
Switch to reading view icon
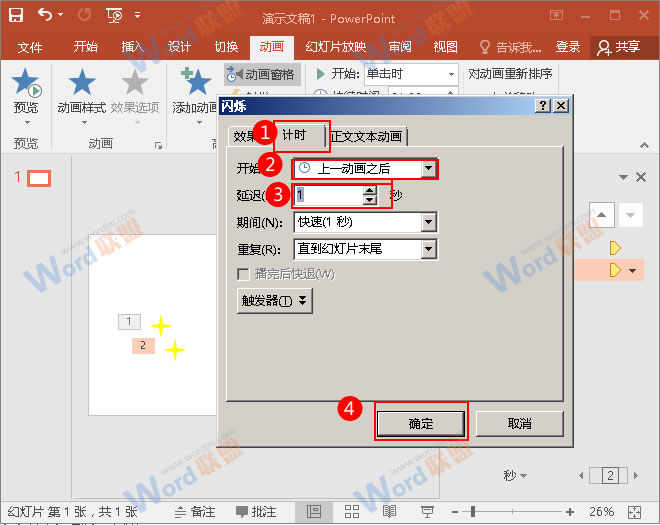tap(388, 511)
